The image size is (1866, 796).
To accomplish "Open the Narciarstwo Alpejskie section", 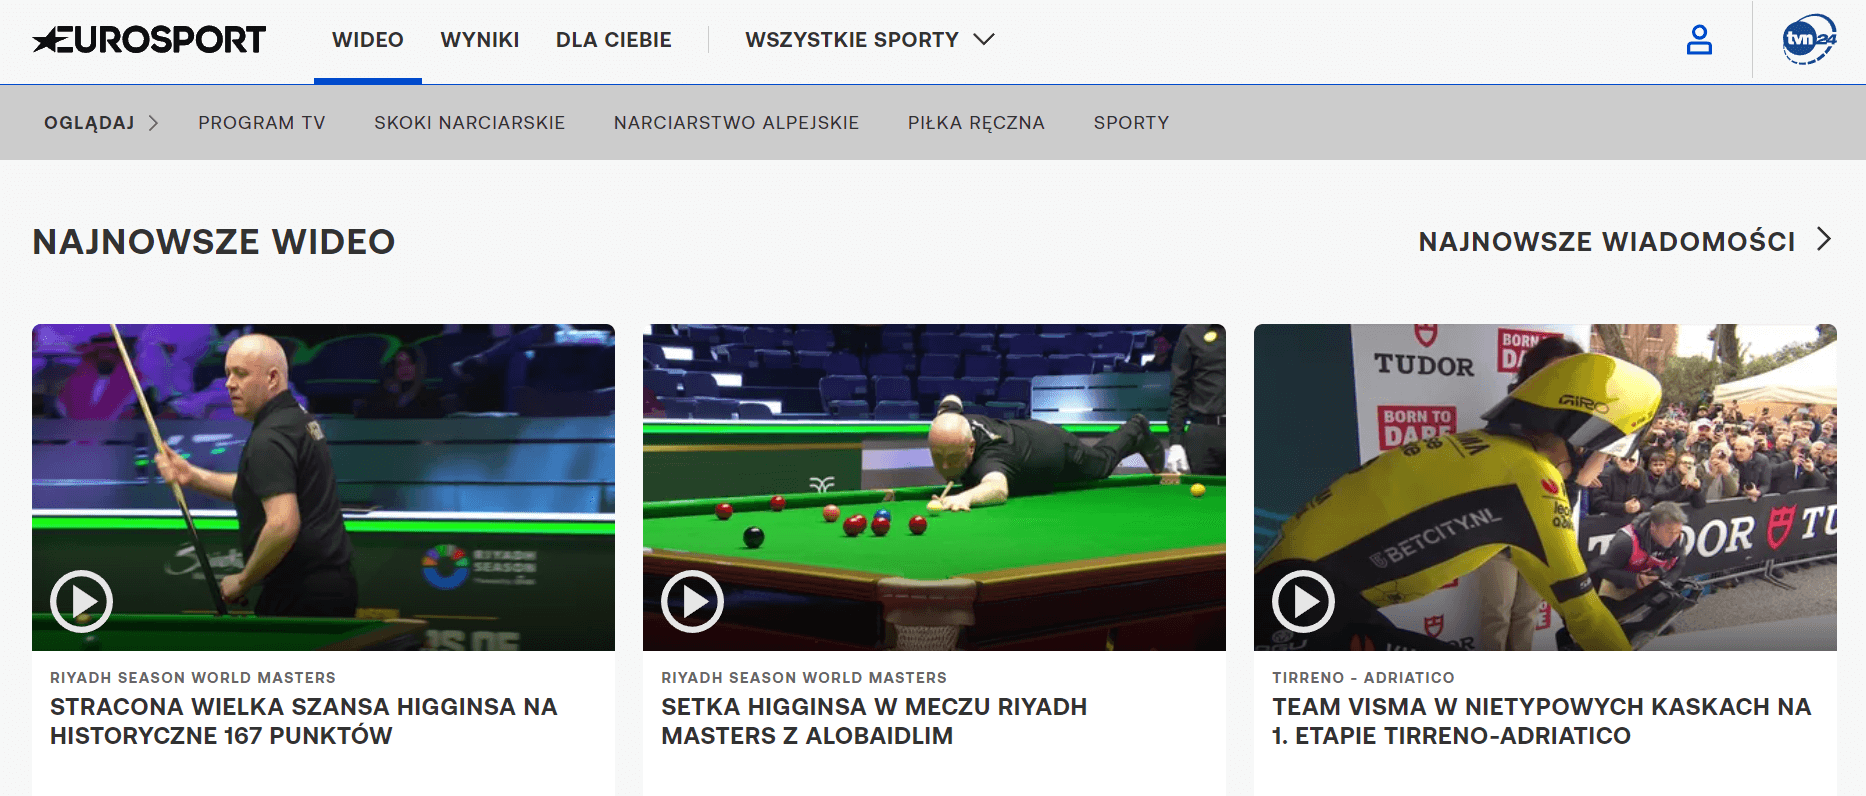I will (737, 123).
